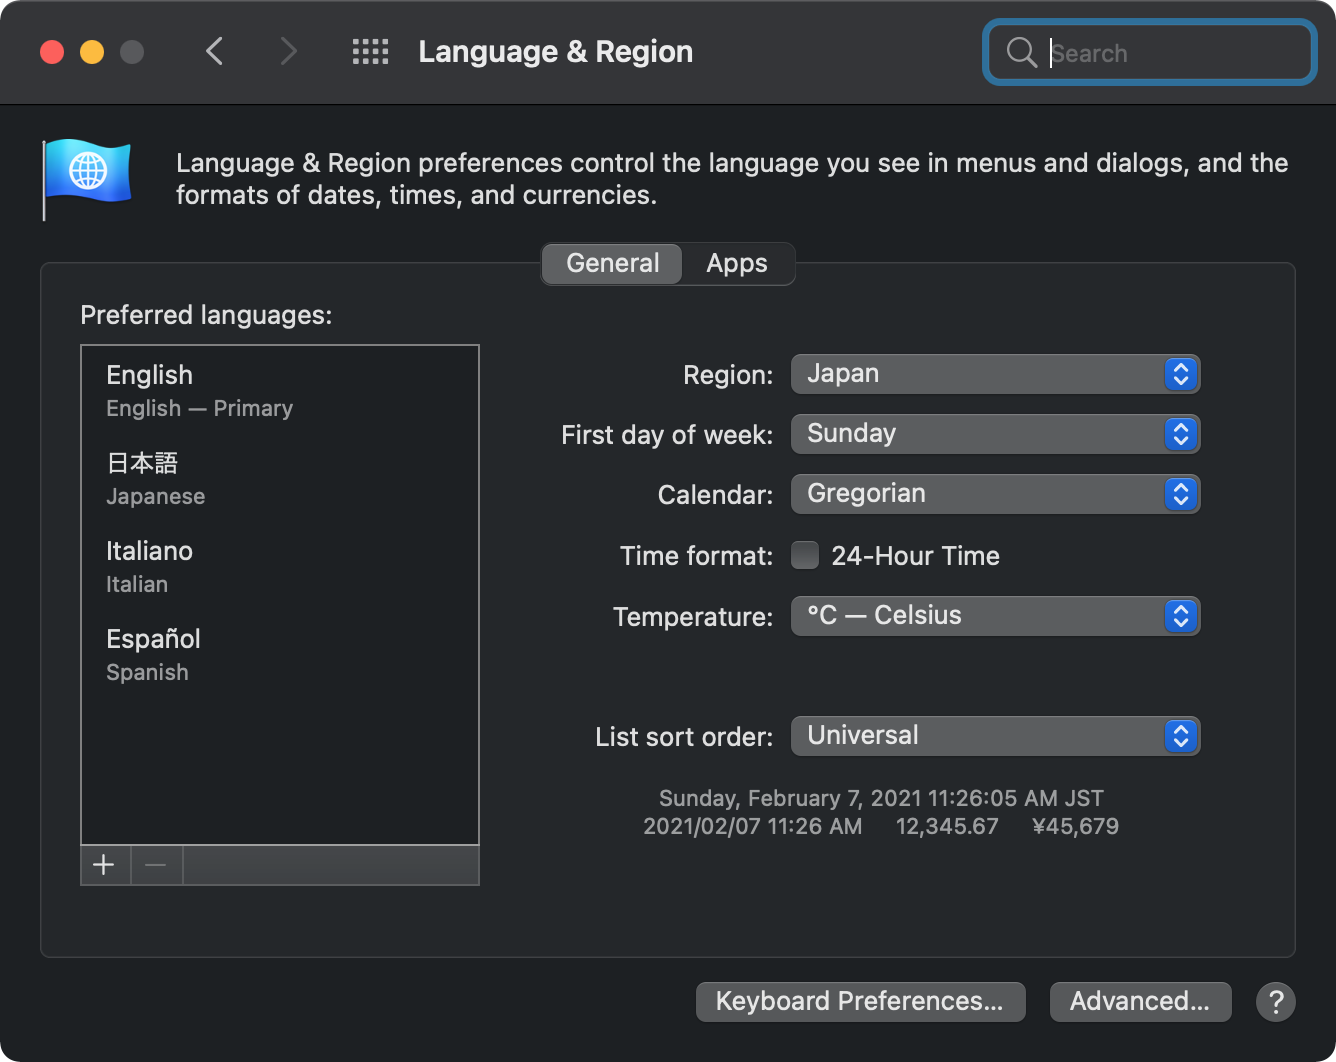
Task: Click the Language & Region flag icon
Action: click(x=87, y=177)
